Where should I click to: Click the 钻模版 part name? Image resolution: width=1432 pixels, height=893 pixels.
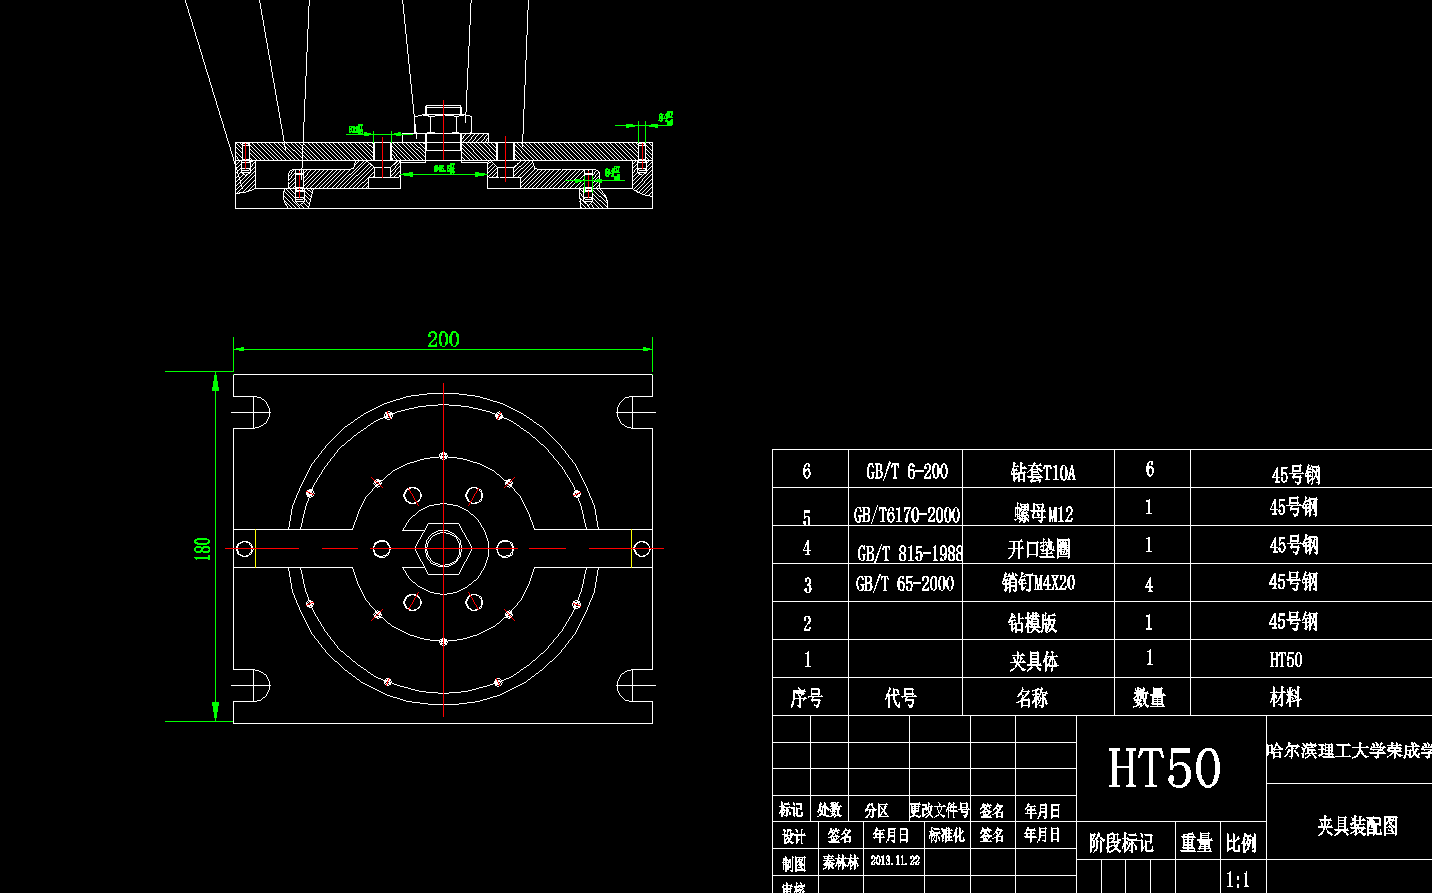(1032, 623)
